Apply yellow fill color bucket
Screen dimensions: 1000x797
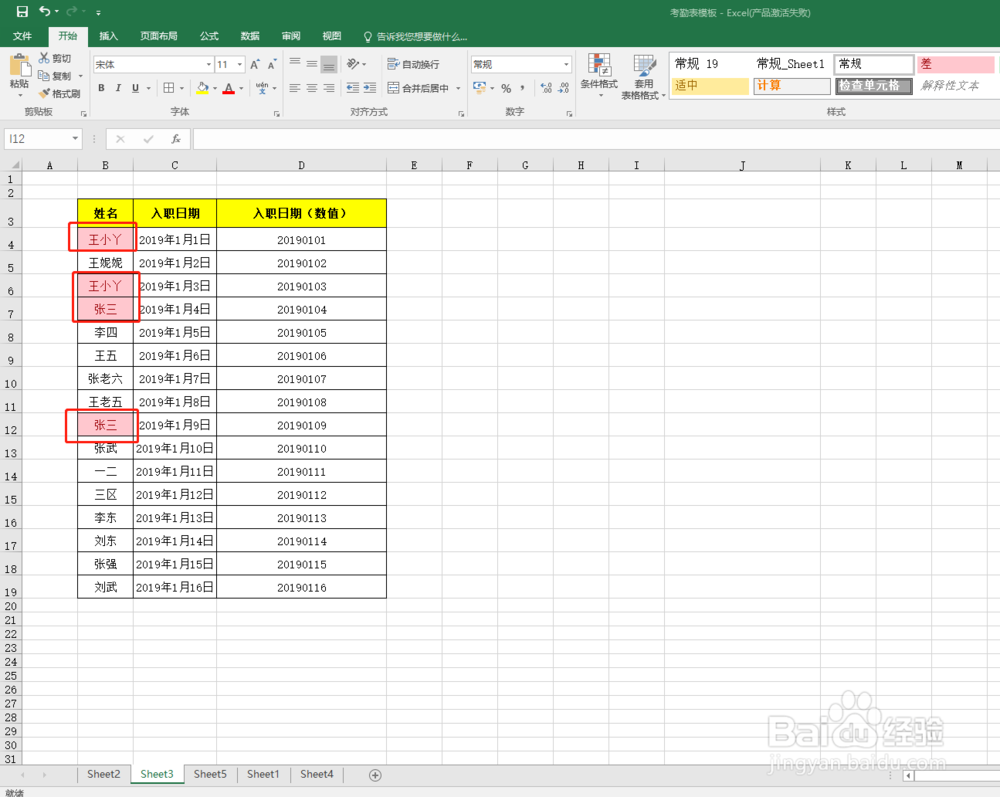click(x=203, y=88)
